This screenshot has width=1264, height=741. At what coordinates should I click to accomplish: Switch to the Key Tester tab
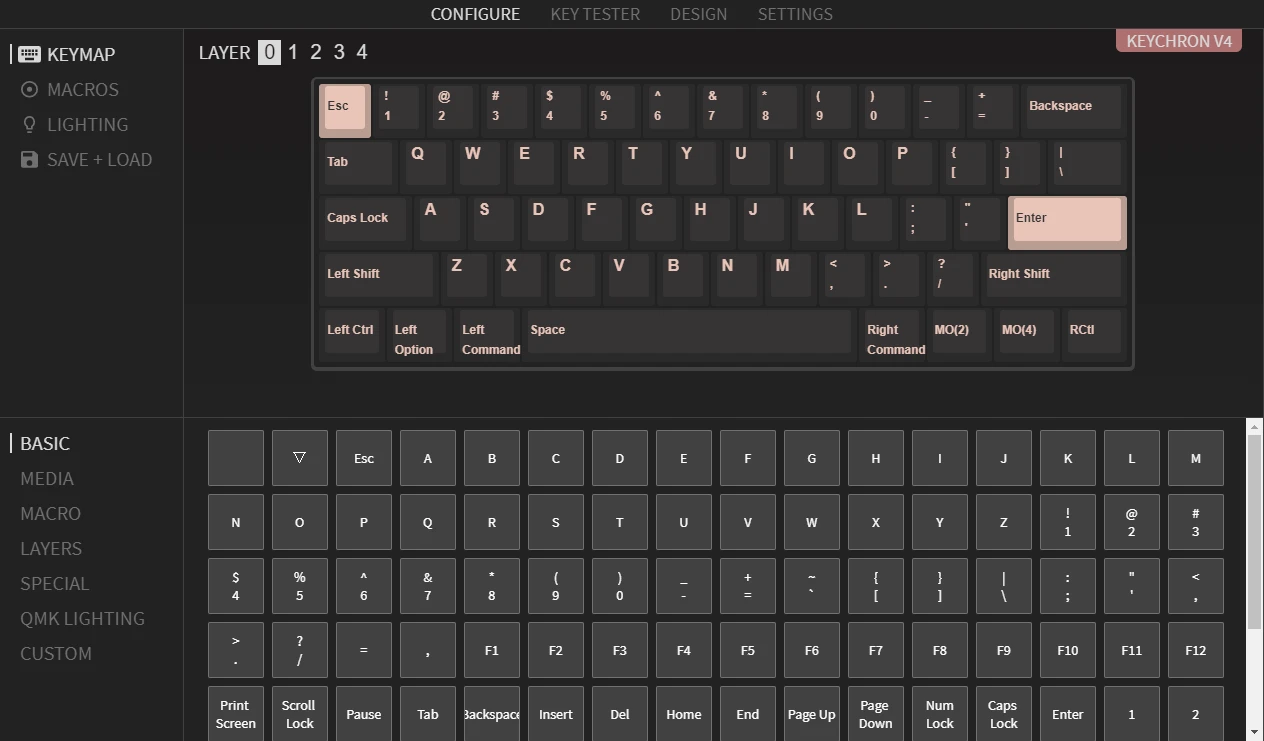pyautogui.click(x=595, y=14)
